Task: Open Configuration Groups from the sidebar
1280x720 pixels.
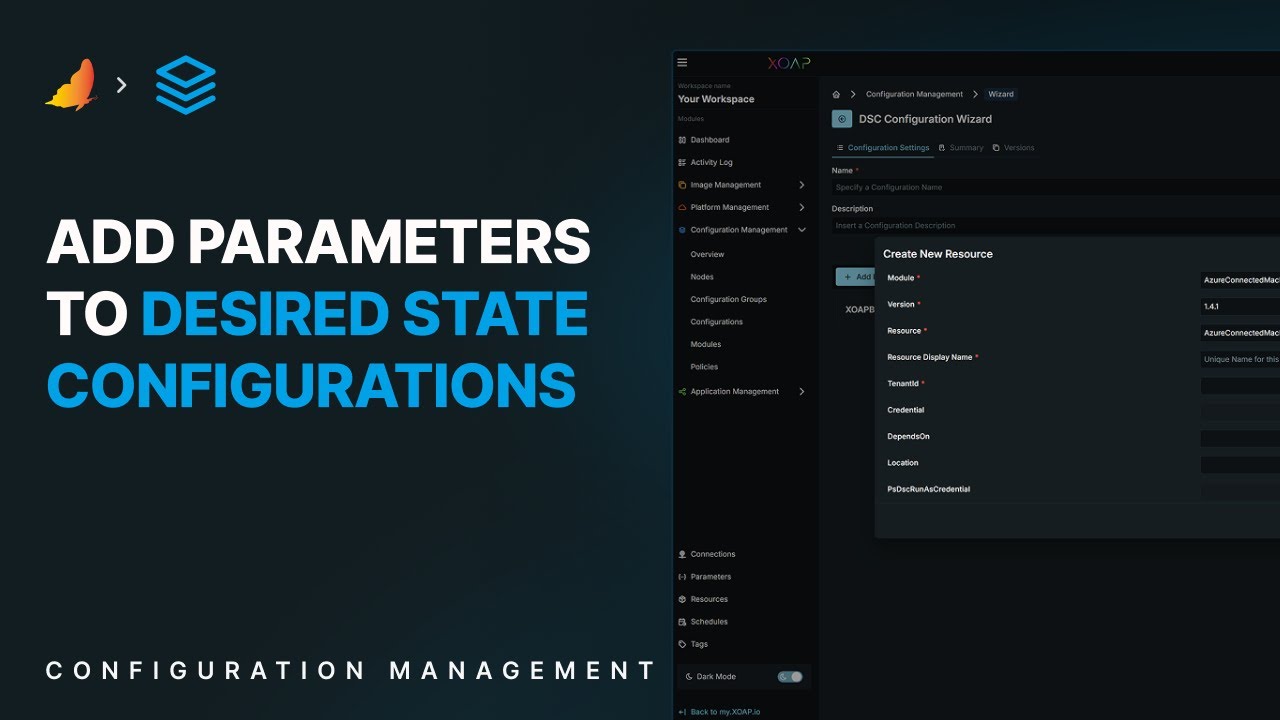Action: 727,299
